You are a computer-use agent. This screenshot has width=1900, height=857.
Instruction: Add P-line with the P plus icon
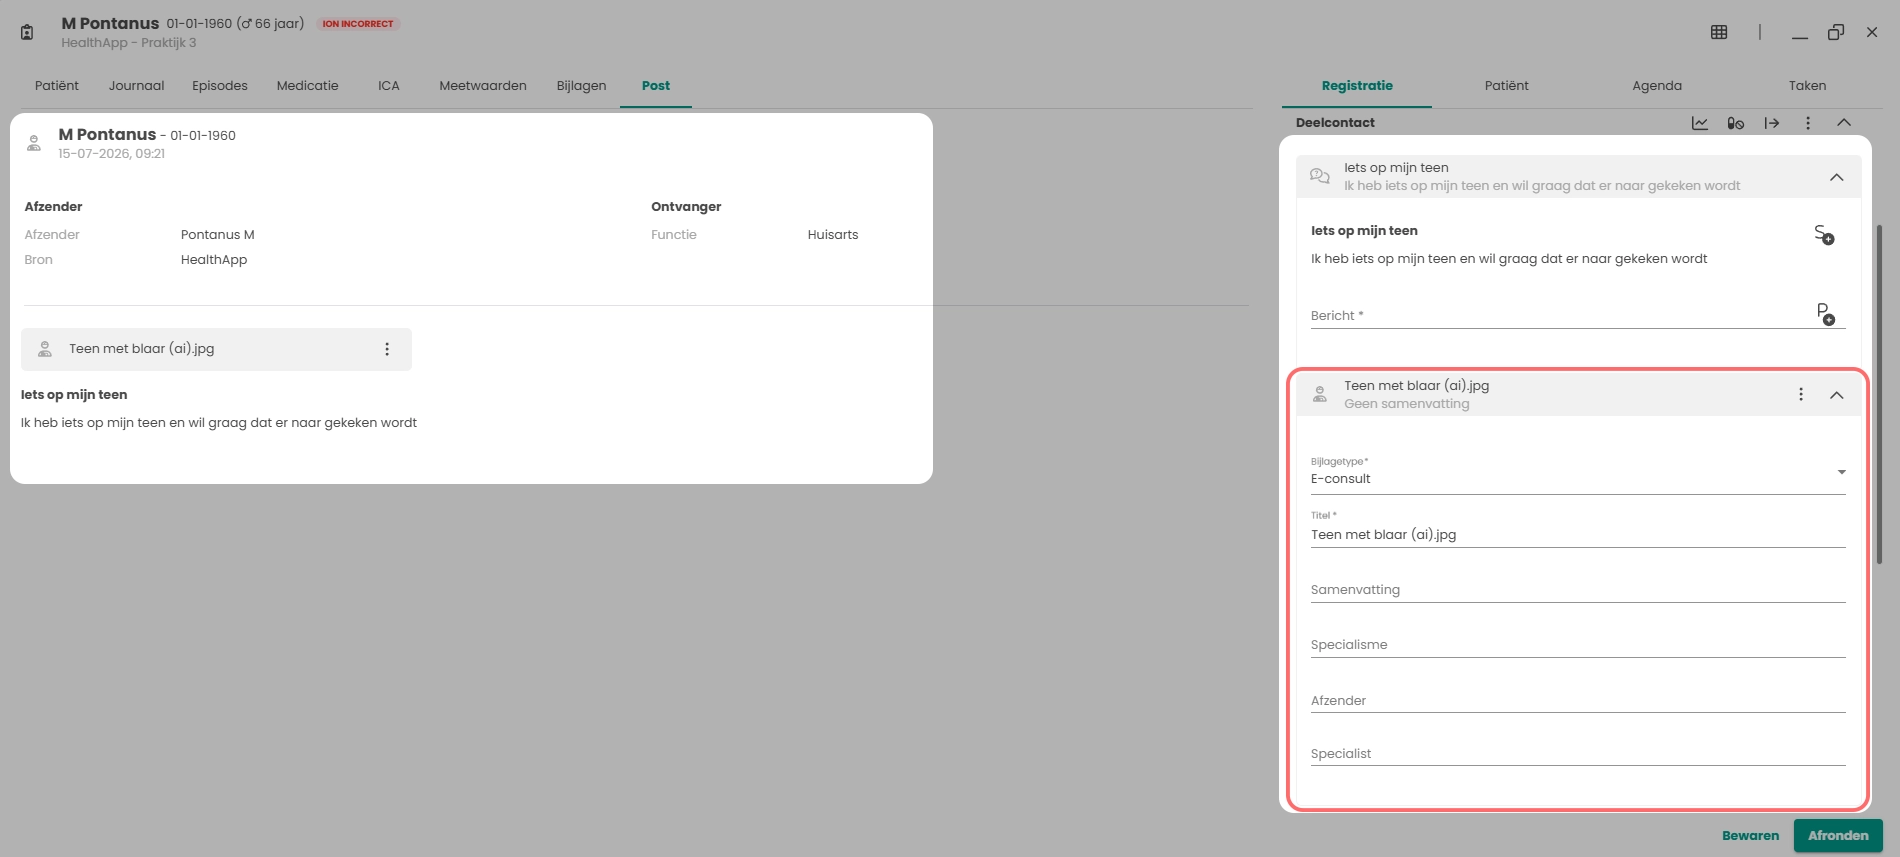[x=1826, y=314]
